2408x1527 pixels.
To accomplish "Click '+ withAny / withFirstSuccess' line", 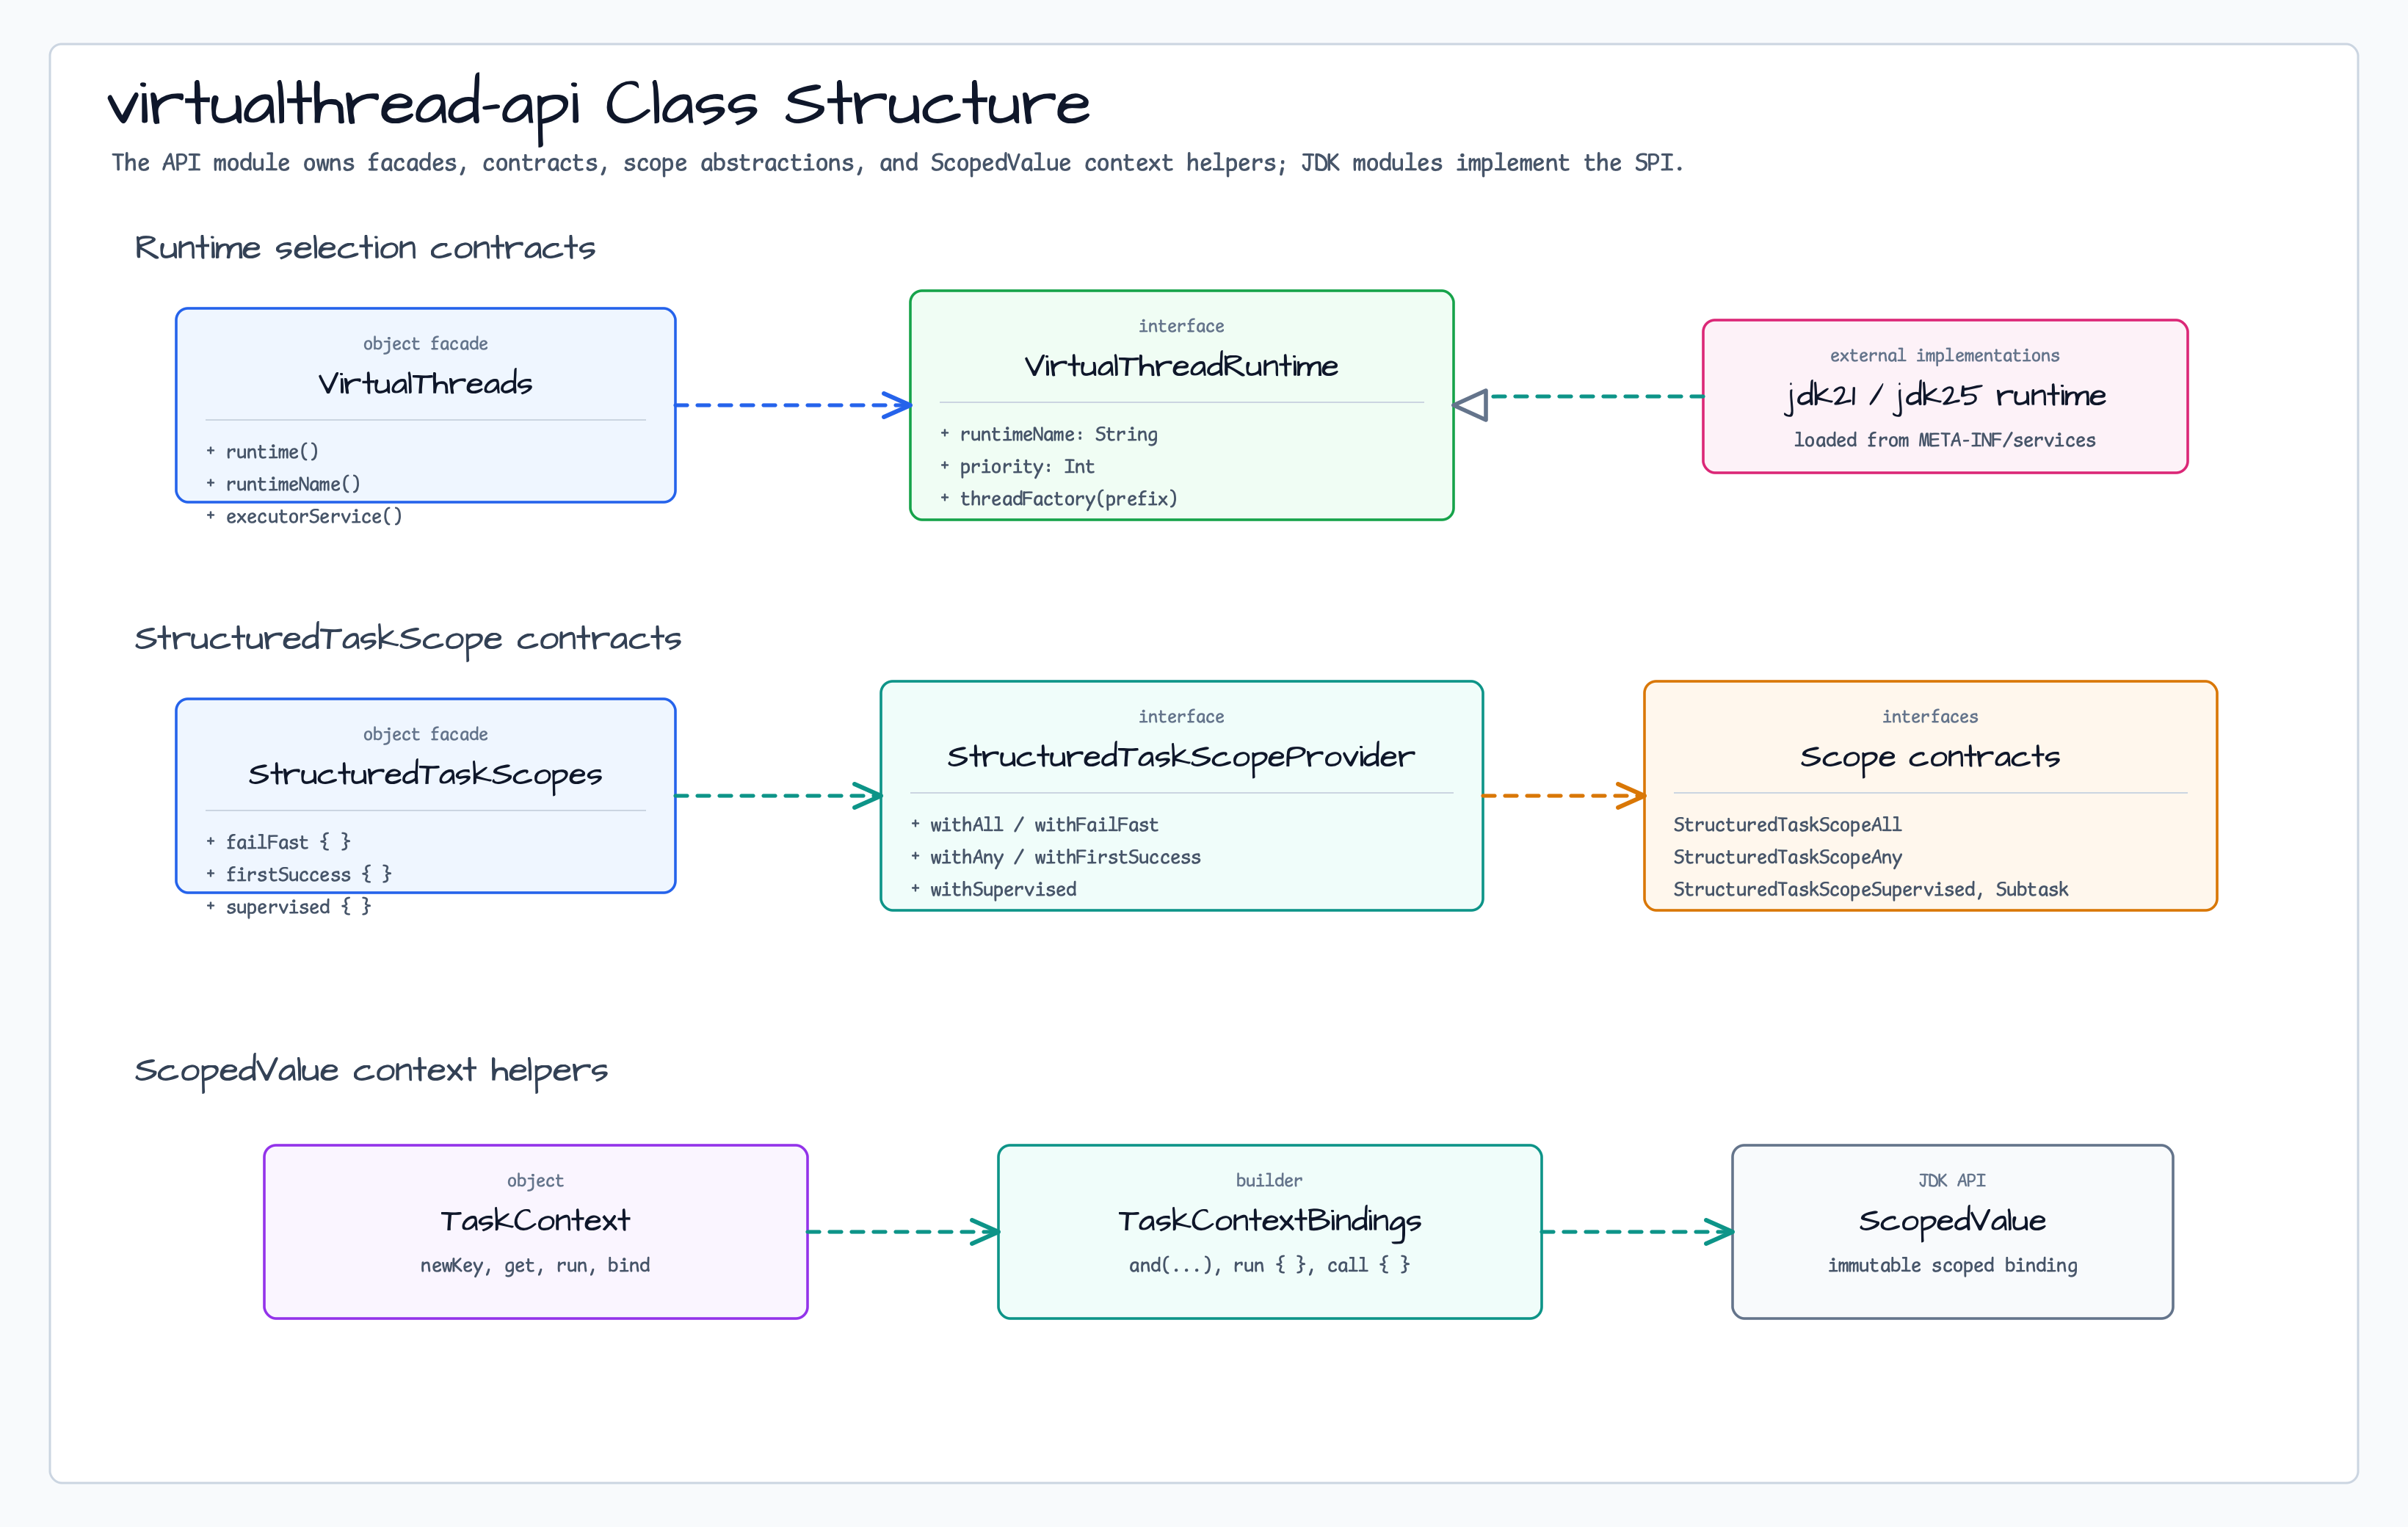I will pos(1055,857).
